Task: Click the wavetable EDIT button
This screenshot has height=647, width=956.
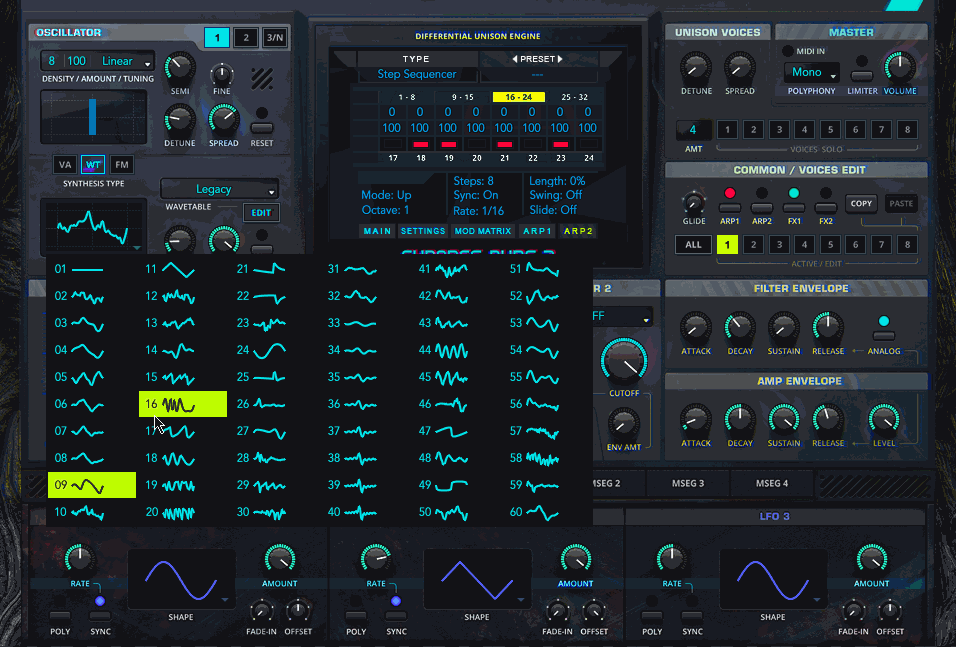Action: (x=261, y=213)
